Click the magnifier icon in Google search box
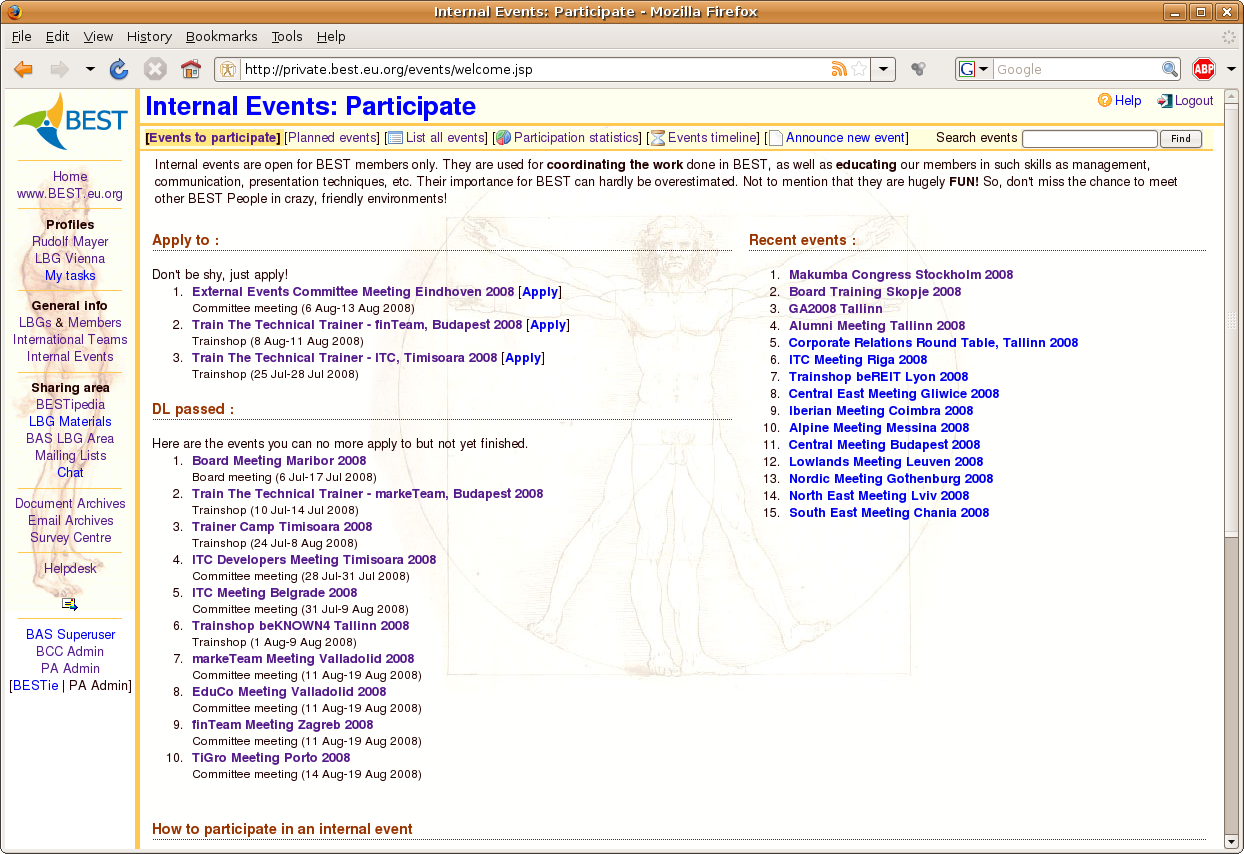Screen dimensions: 1244x854 click(1170, 69)
